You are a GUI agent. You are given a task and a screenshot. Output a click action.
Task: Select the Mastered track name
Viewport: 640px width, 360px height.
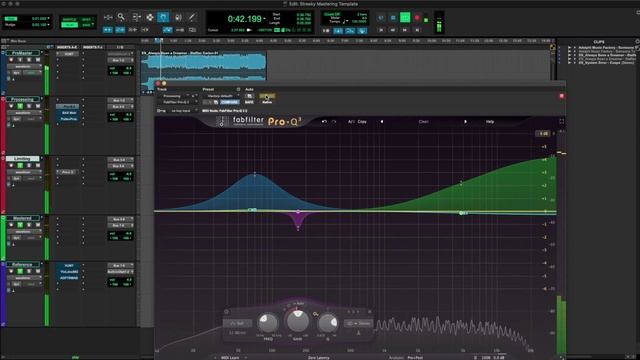point(22,218)
